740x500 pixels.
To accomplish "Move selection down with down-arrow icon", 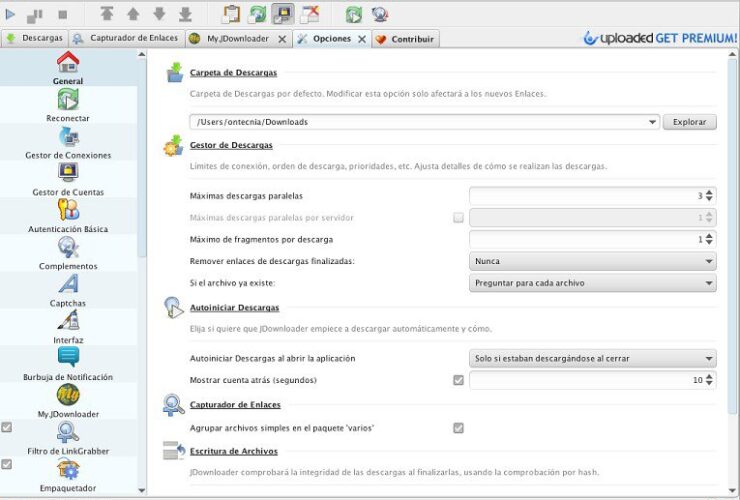I will [x=159, y=14].
